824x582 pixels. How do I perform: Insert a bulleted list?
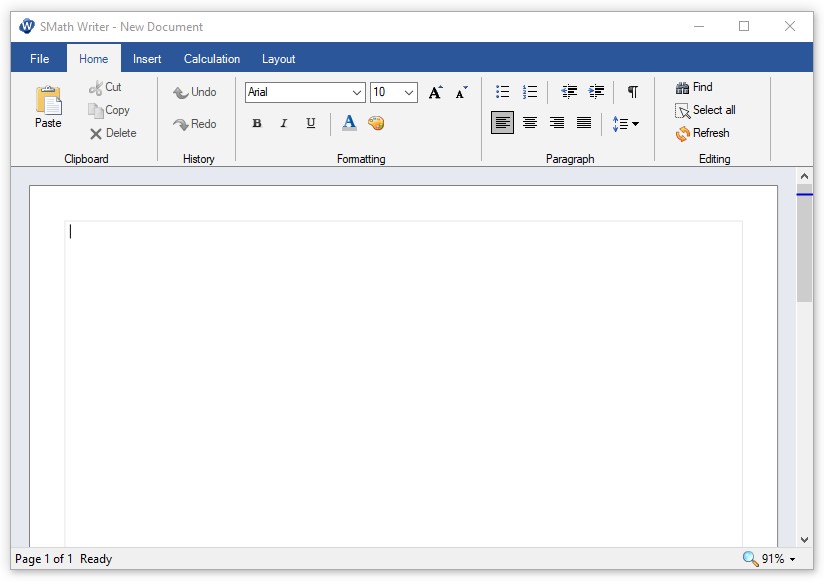[503, 92]
